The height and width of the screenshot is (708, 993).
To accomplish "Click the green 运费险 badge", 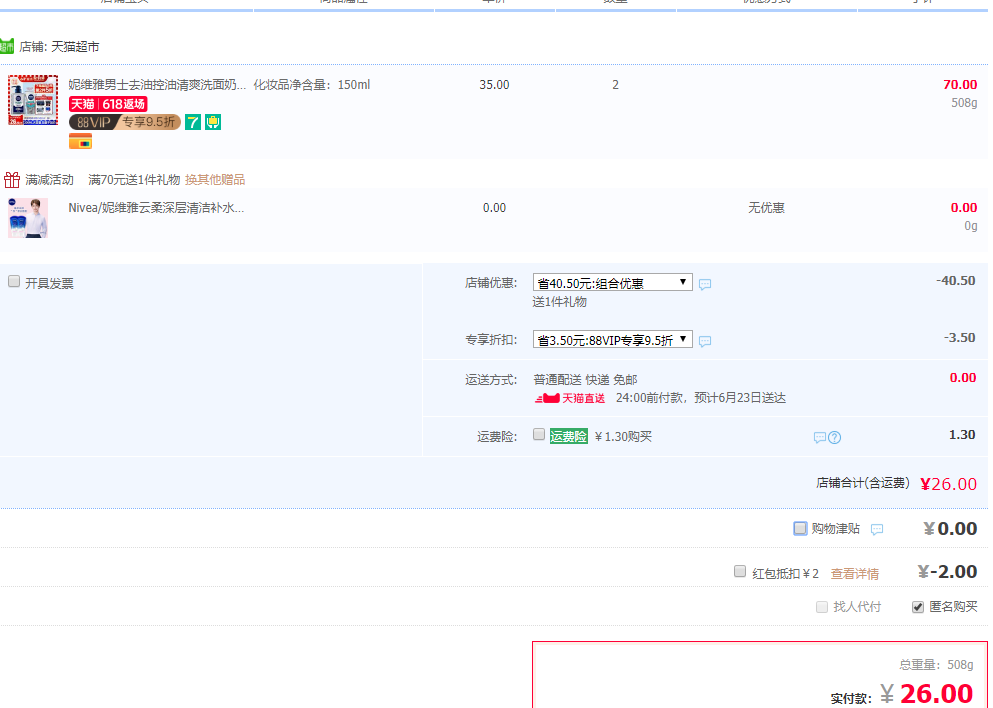I will point(569,436).
